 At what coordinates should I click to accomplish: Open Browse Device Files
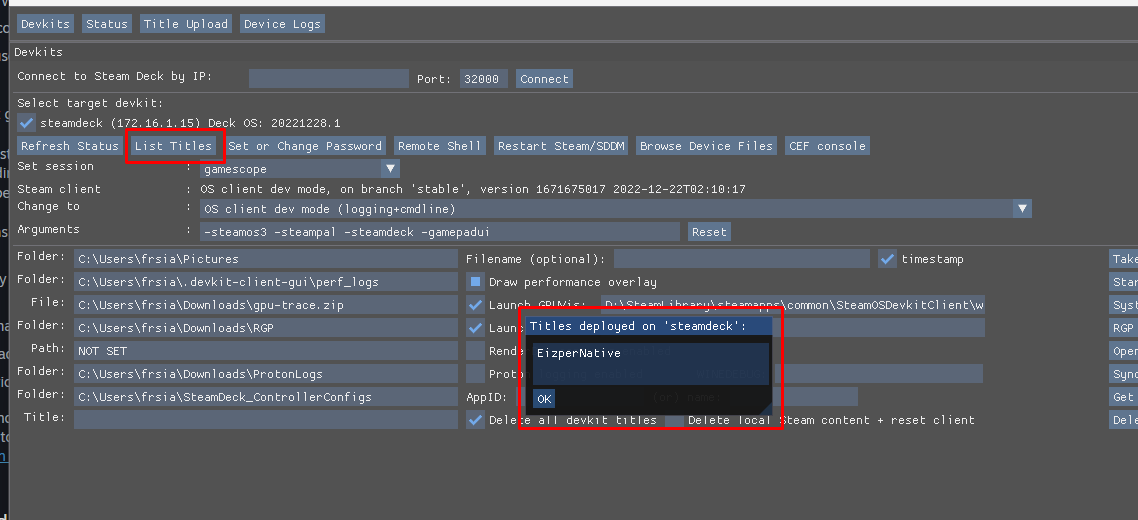pos(706,146)
